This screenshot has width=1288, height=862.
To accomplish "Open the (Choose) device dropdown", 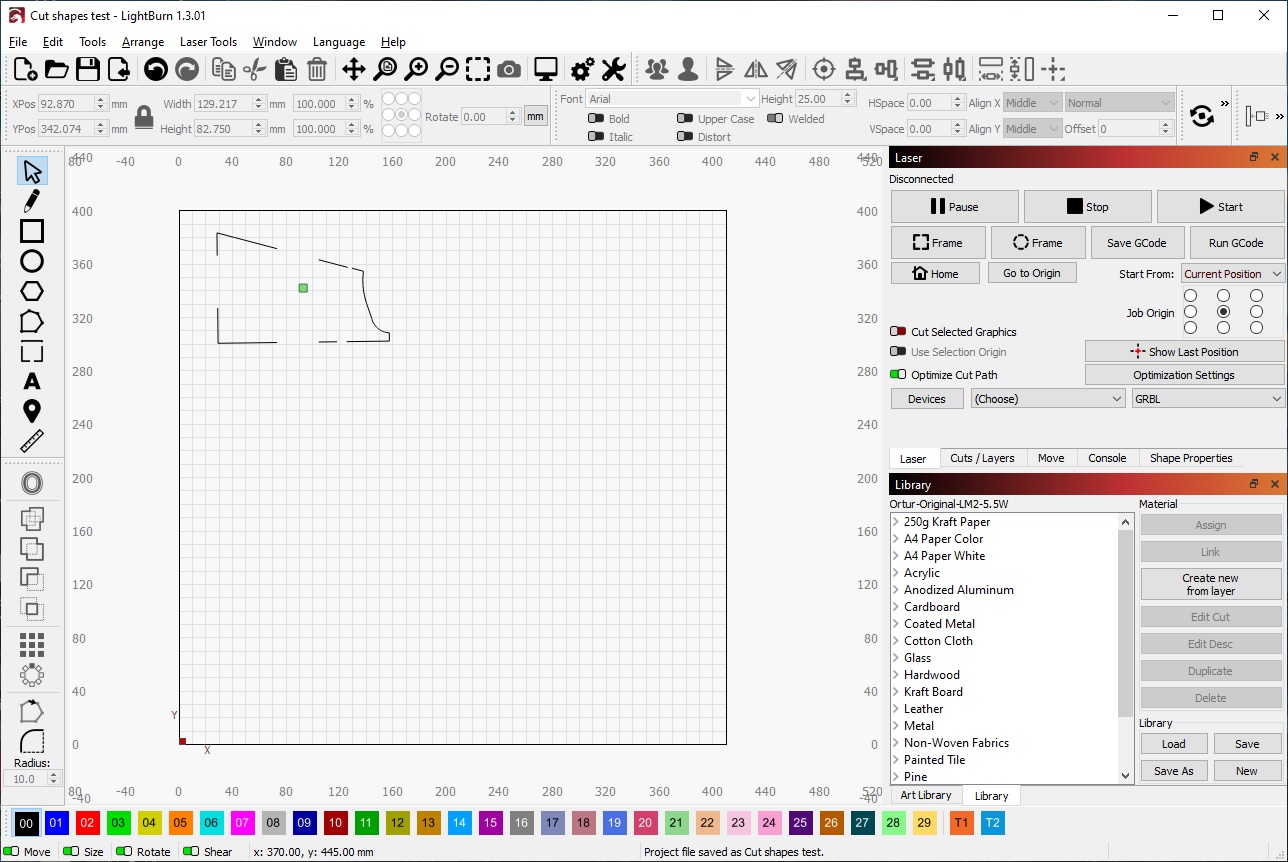I will click(x=1048, y=399).
